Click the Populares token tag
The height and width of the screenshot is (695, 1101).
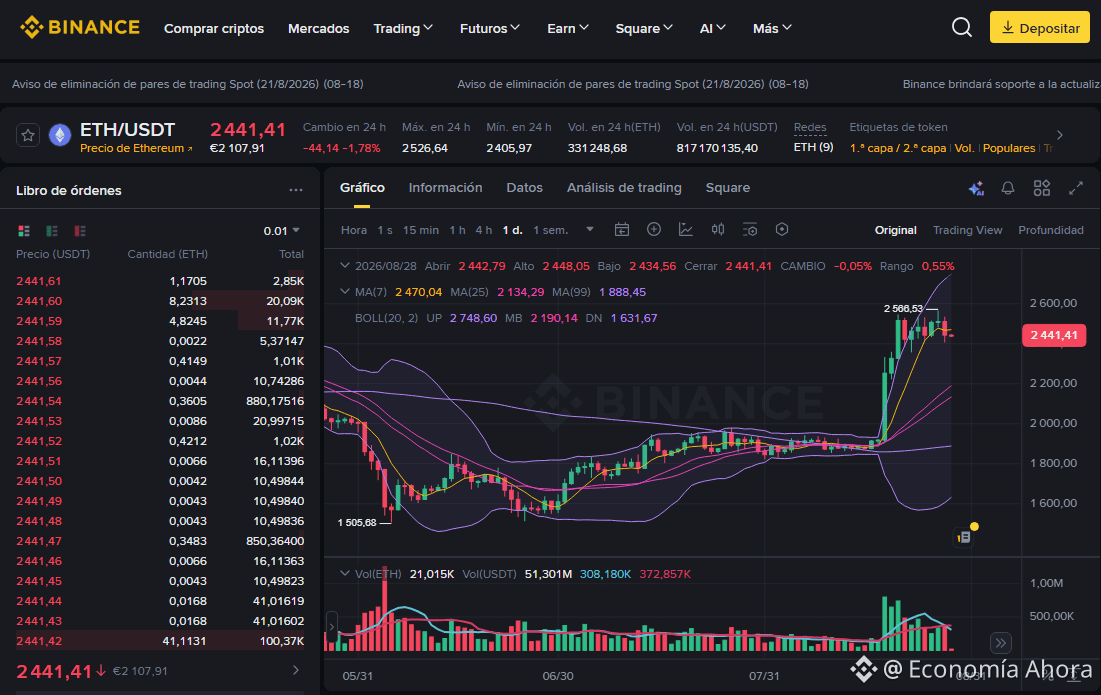coord(1009,148)
